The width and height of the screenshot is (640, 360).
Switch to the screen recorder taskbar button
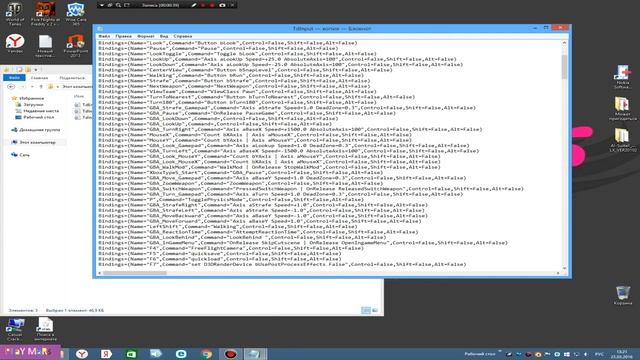(x=231, y=354)
